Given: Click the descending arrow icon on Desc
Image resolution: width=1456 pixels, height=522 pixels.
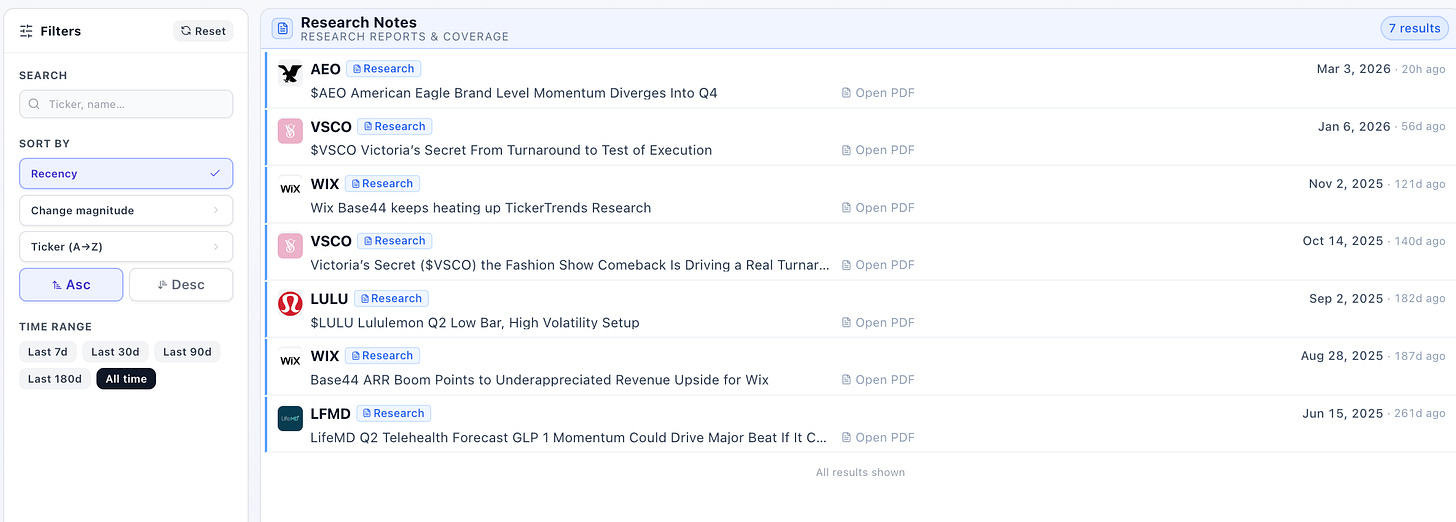Looking at the screenshot, I should coord(162,285).
